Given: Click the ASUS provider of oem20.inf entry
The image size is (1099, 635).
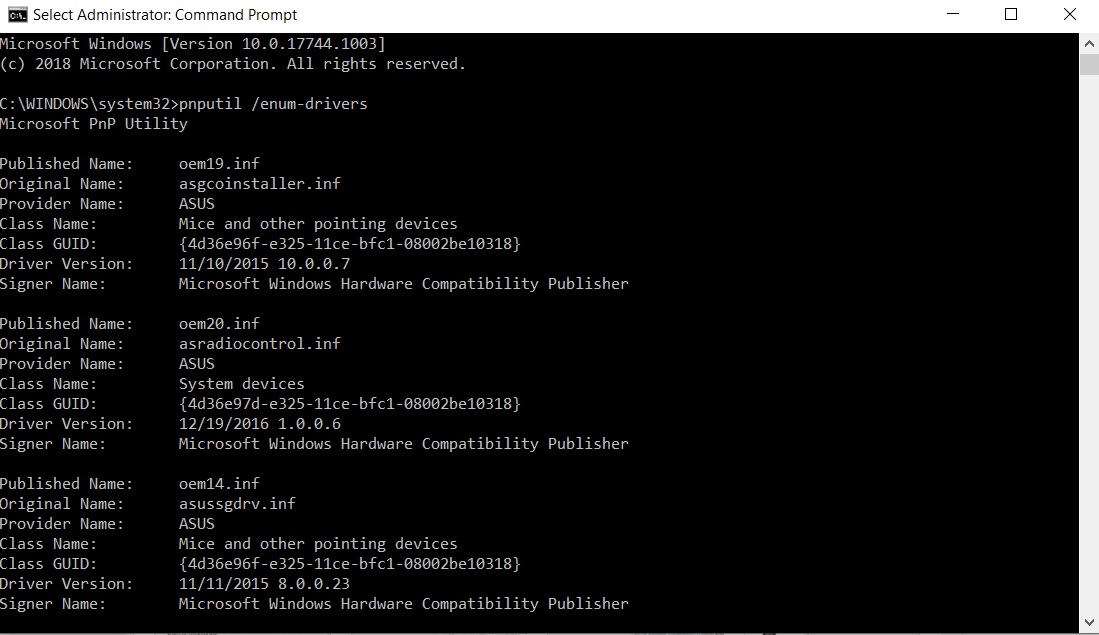Looking at the screenshot, I should pyautogui.click(x=197, y=364).
